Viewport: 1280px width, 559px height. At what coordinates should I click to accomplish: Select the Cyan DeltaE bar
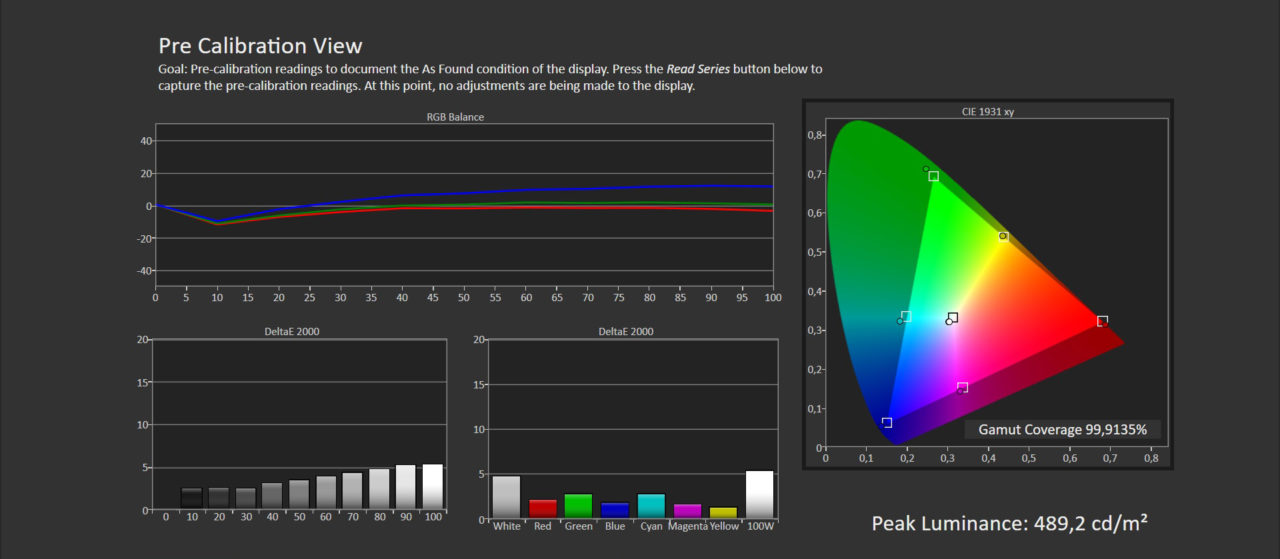coord(651,505)
